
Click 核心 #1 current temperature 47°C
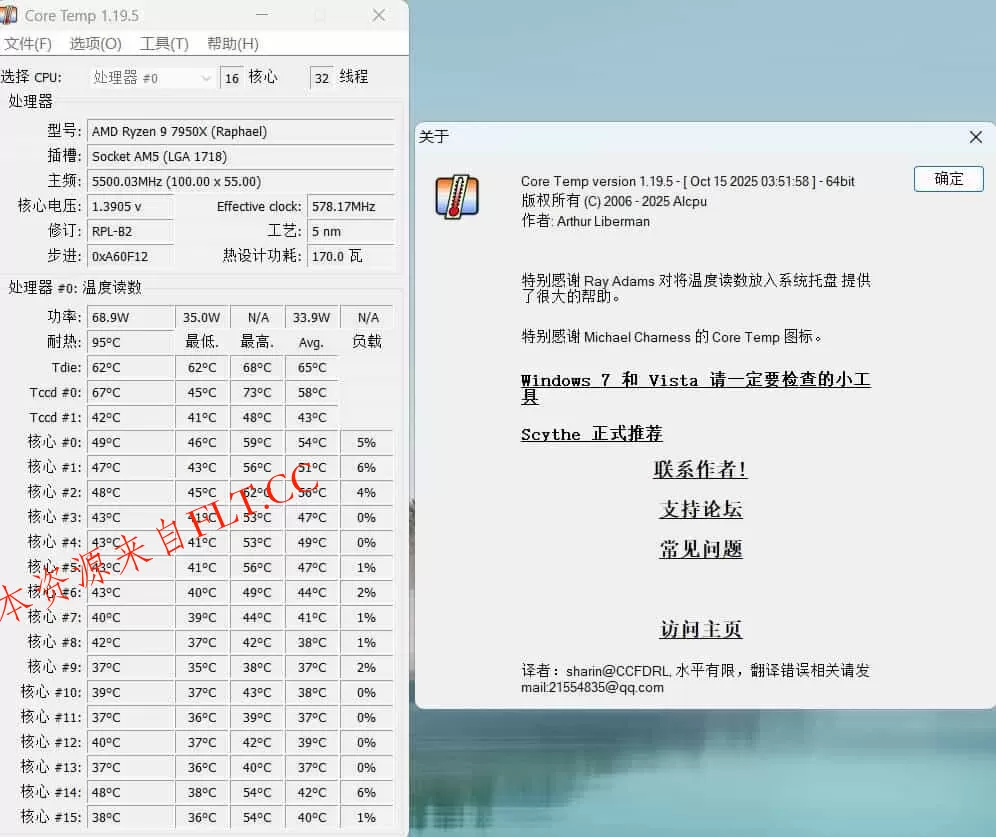click(x=130, y=467)
